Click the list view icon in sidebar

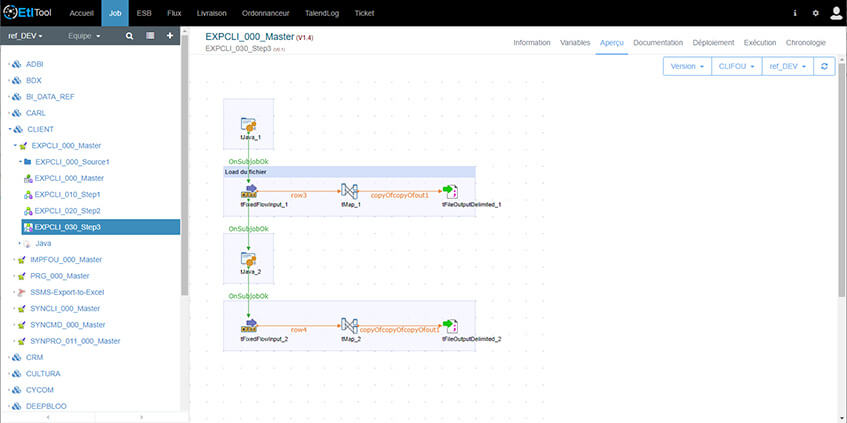(x=150, y=35)
